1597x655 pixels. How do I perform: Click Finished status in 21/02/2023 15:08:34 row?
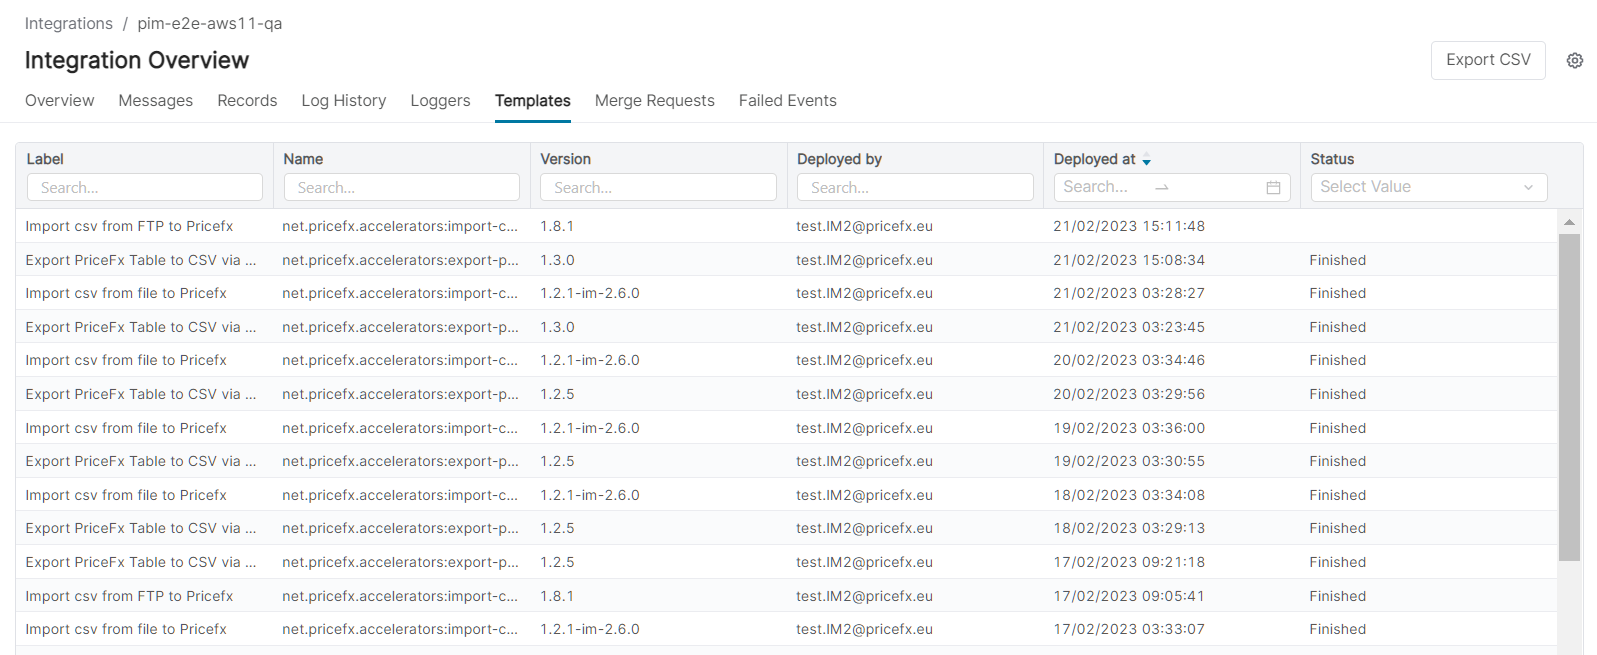[x=1337, y=260]
